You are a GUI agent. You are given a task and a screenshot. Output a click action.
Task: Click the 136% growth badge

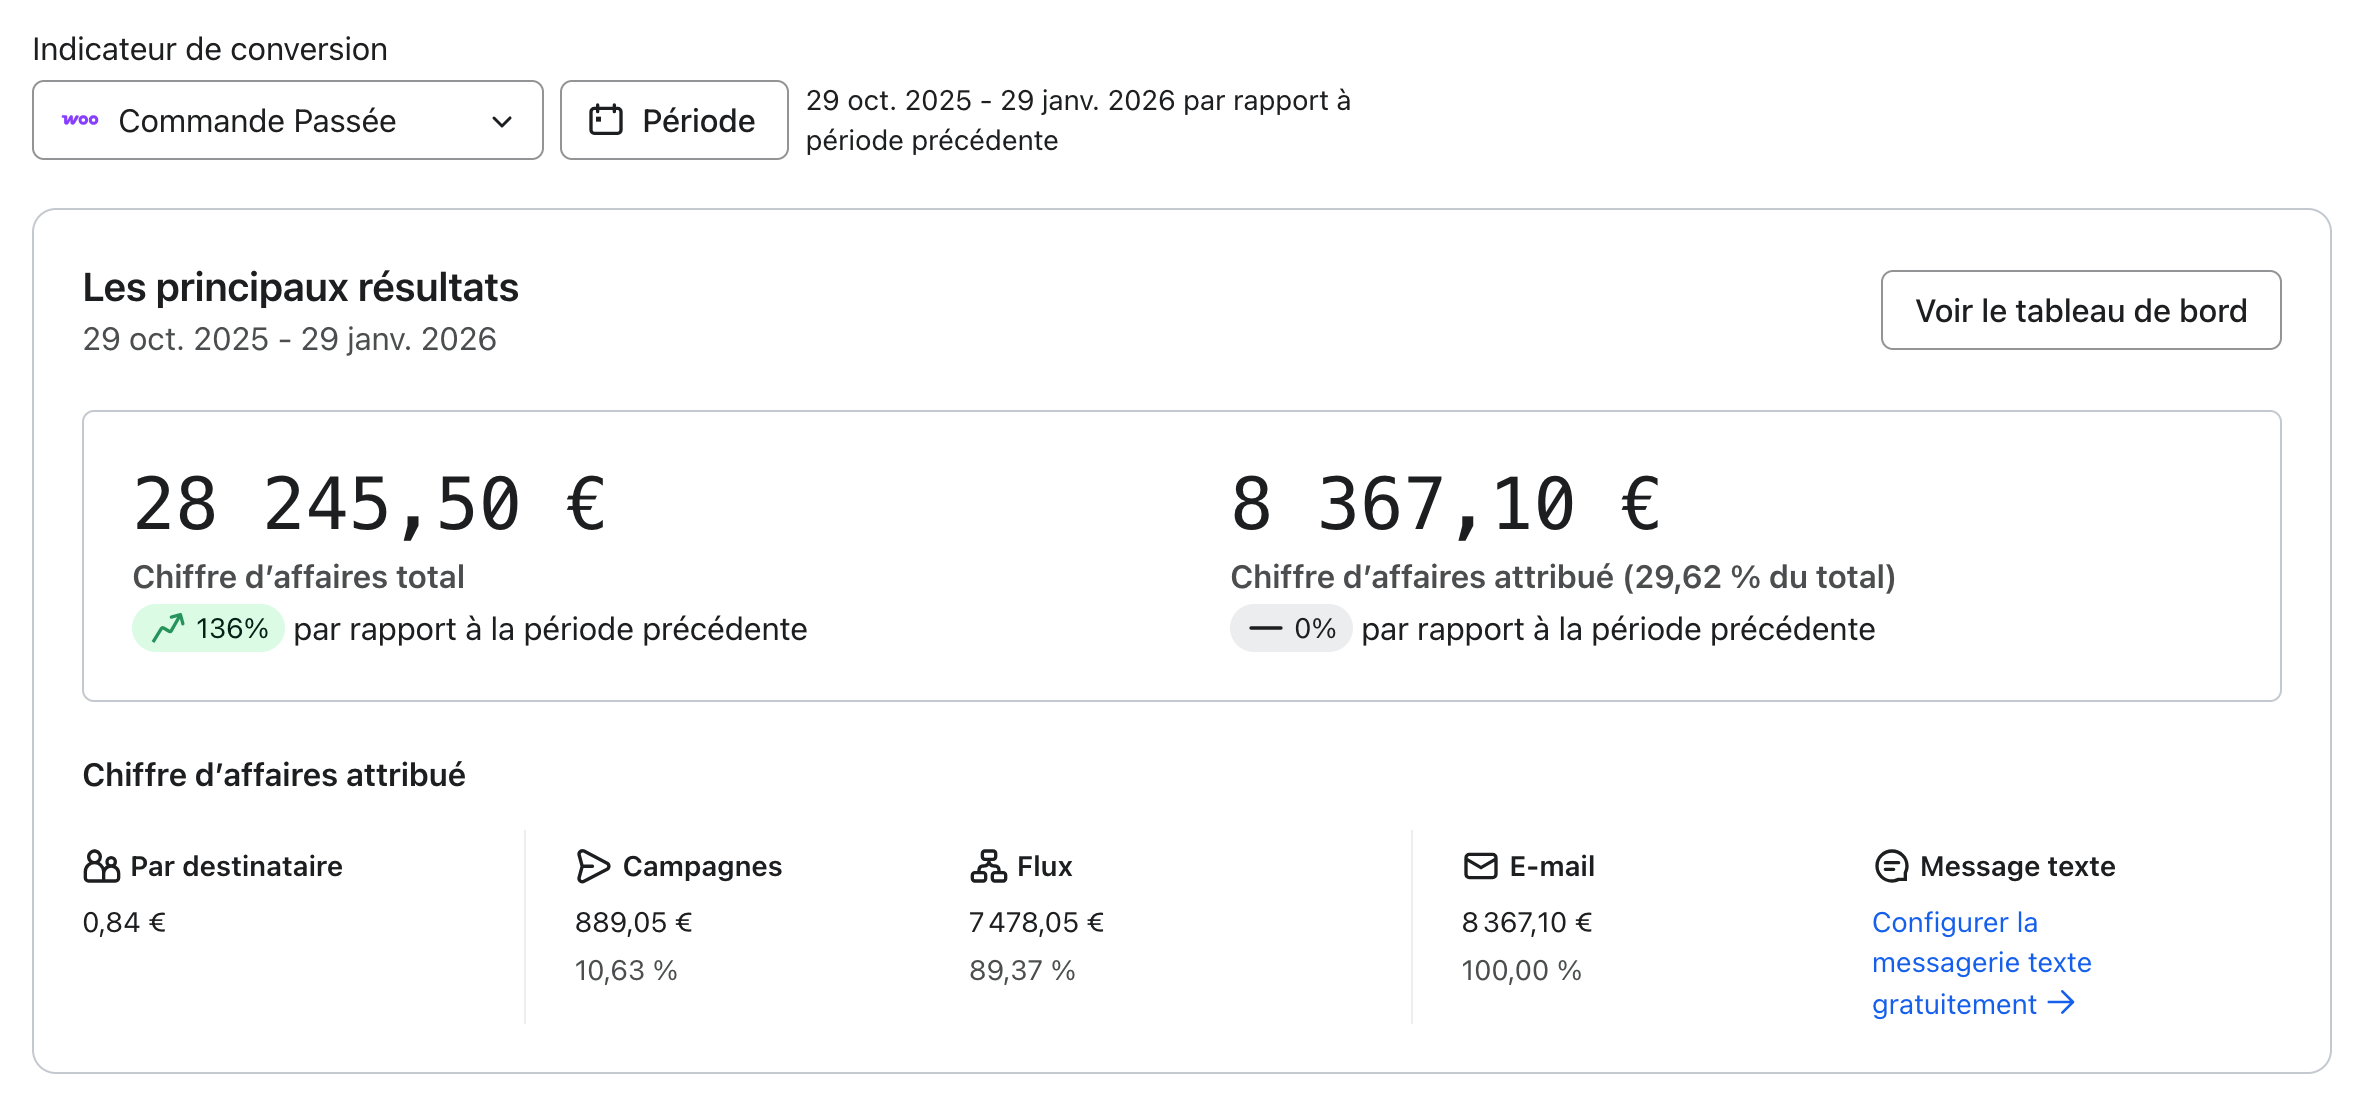pyautogui.click(x=209, y=628)
